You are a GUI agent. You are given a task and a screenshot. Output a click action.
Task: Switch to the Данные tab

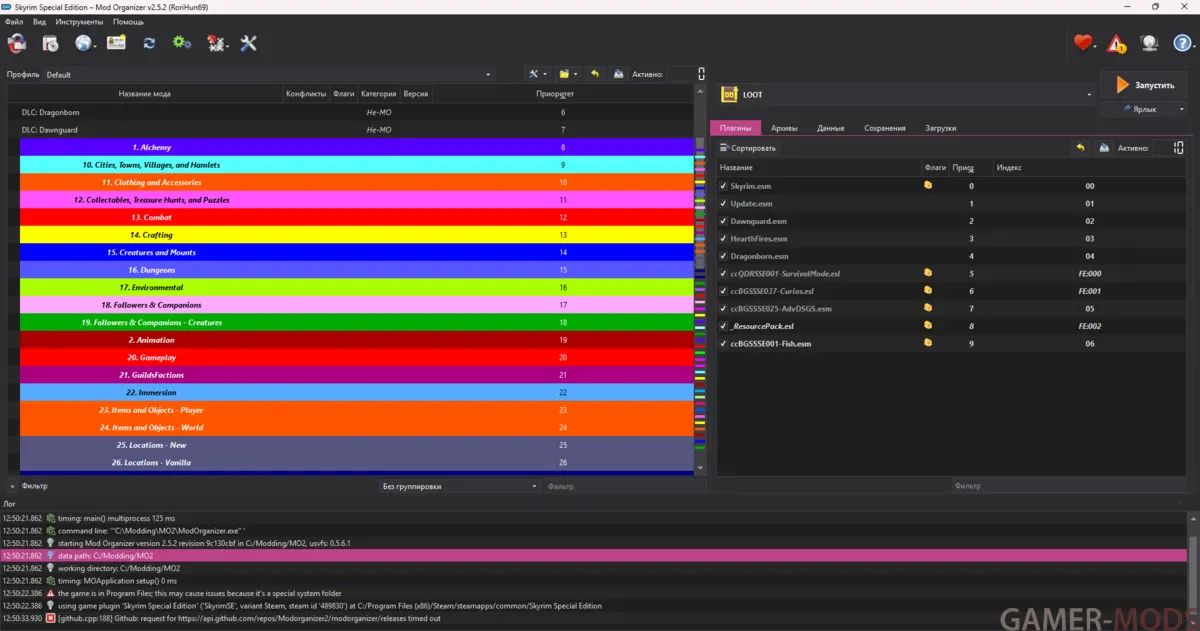pyautogui.click(x=830, y=128)
